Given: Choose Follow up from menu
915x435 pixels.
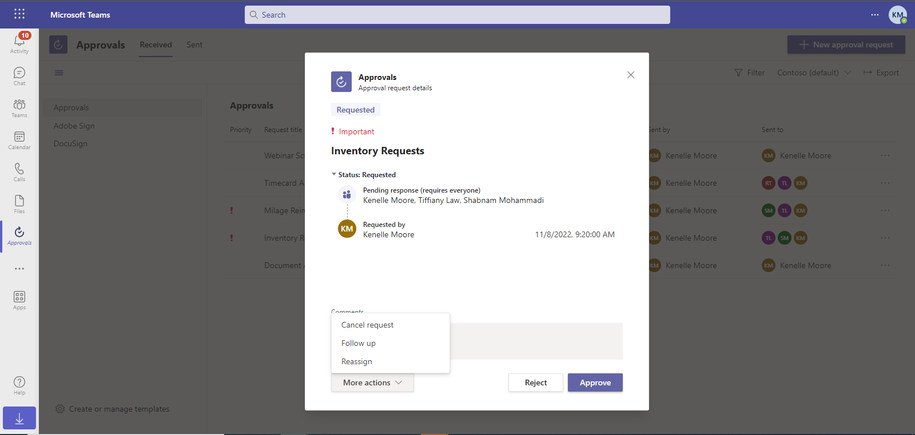Looking at the screenshot, I should pos(390,343).
